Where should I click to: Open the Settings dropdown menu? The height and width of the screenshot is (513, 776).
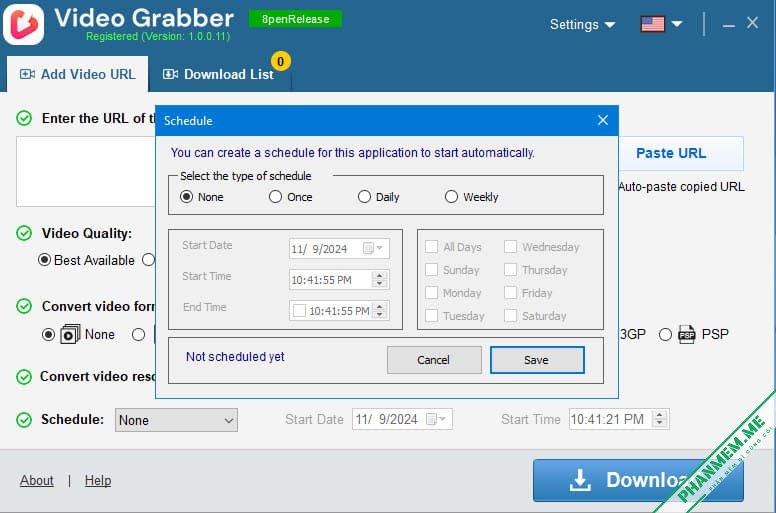pyautogui.click(x=582, y=24)
